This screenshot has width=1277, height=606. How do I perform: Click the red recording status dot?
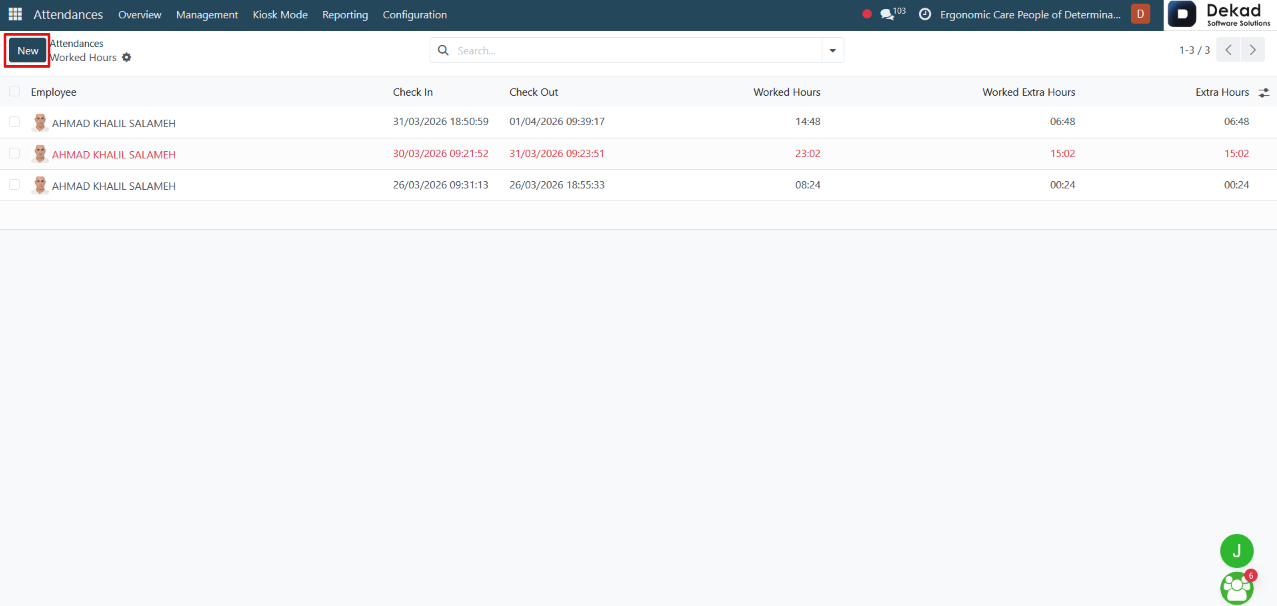click(867, 15)
